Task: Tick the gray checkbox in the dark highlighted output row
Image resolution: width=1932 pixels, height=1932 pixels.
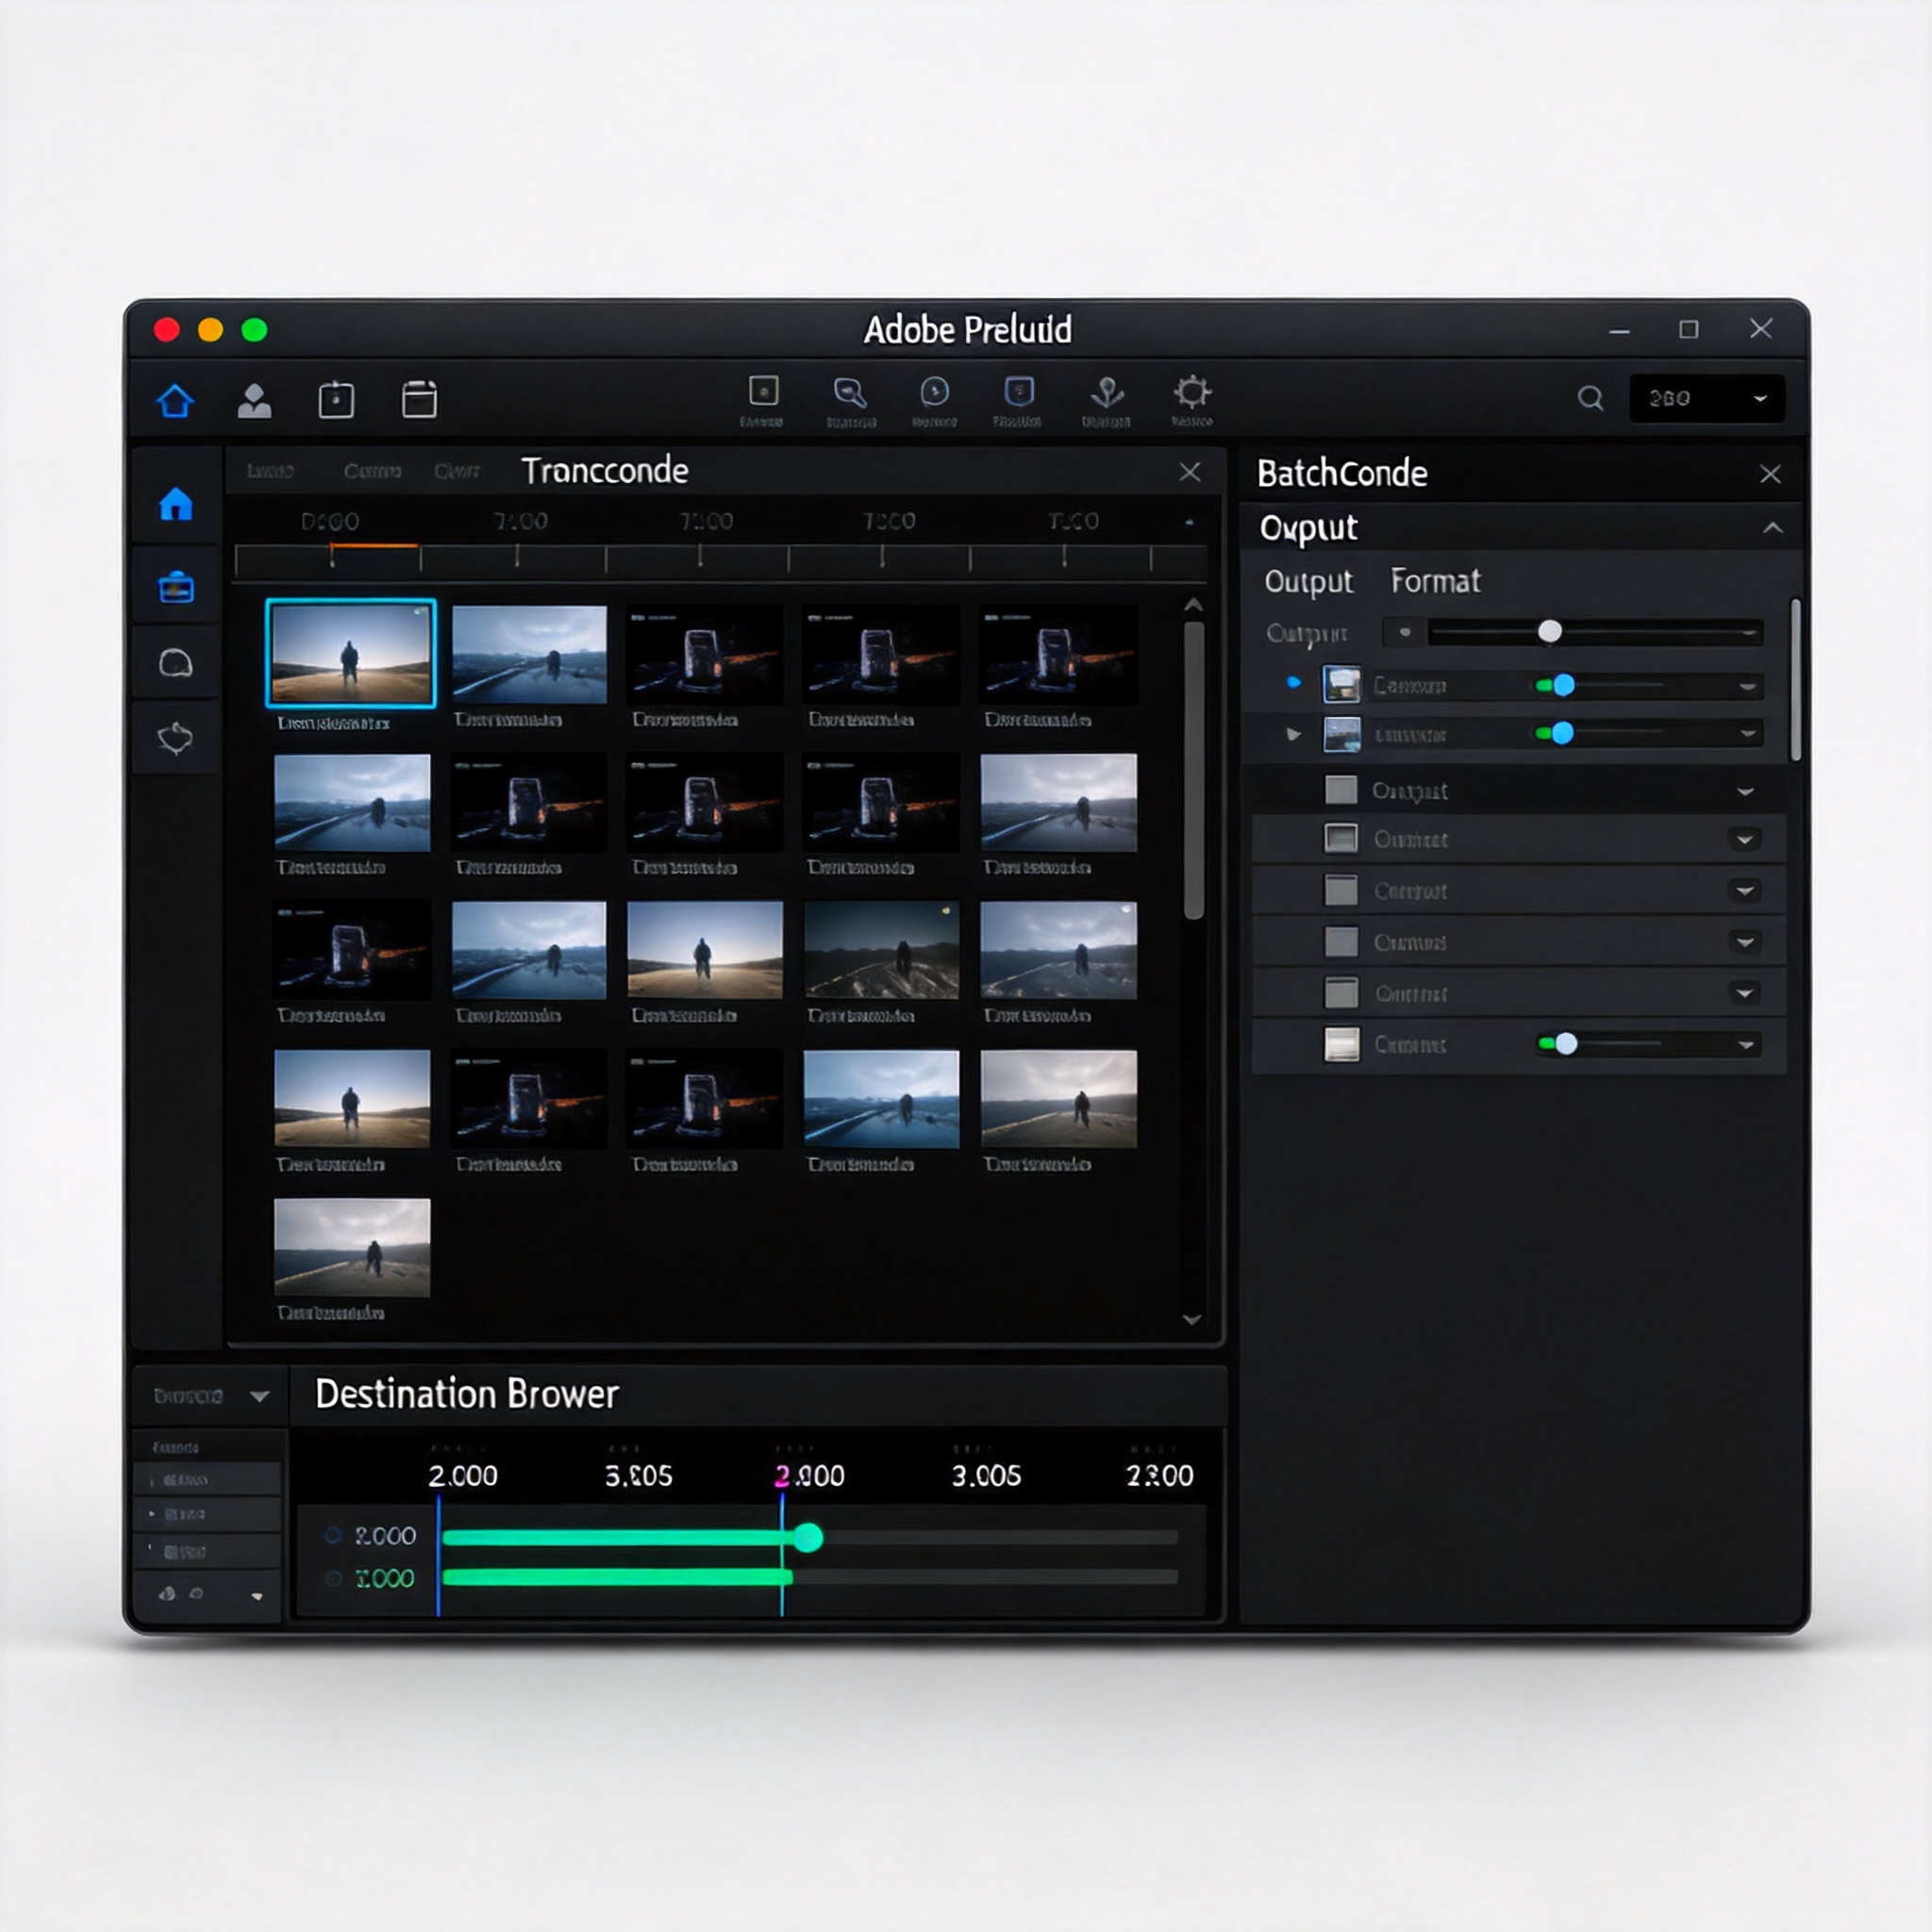Action: point(1341,790)
